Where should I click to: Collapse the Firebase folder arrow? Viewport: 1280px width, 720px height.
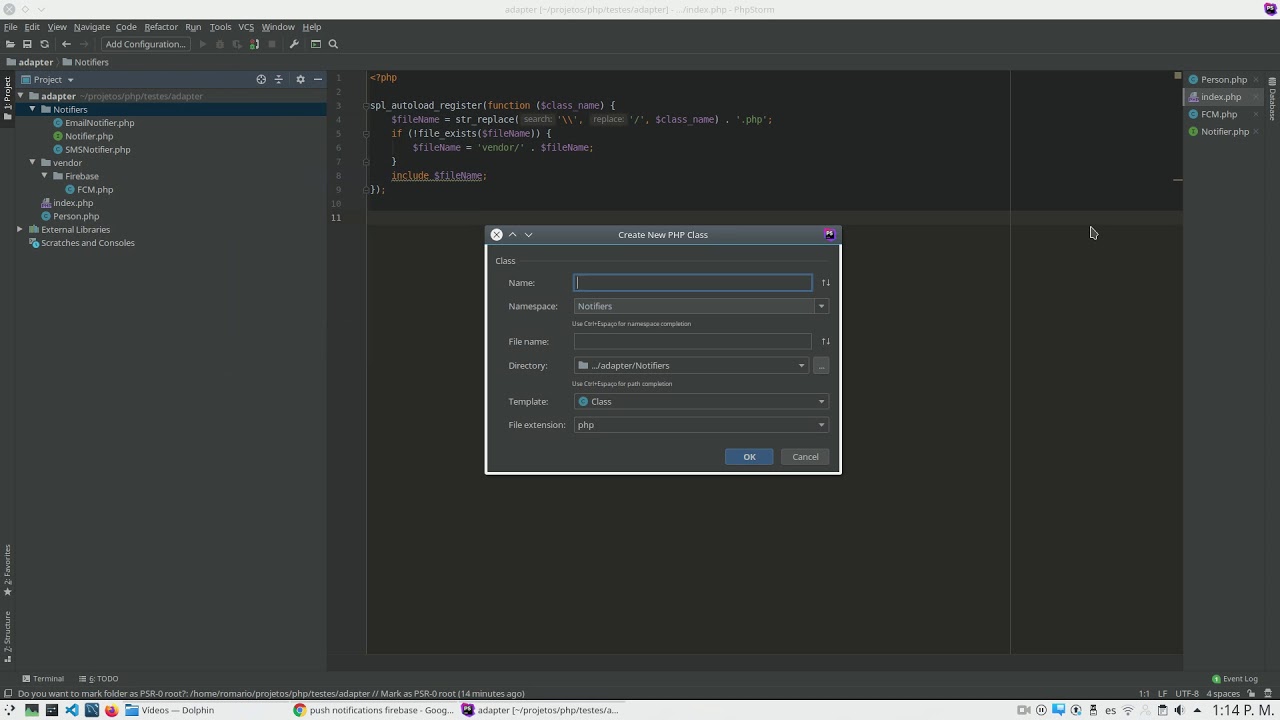44,176
